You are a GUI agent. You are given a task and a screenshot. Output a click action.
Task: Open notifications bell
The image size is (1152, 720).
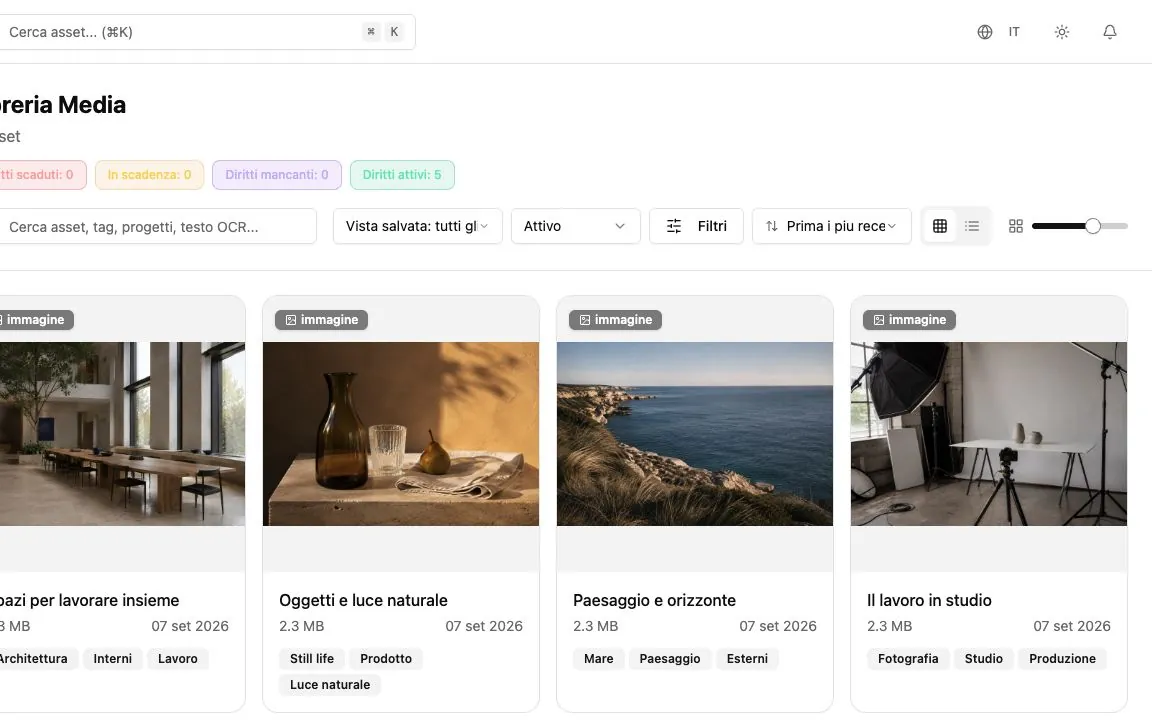pos(1109,32)
